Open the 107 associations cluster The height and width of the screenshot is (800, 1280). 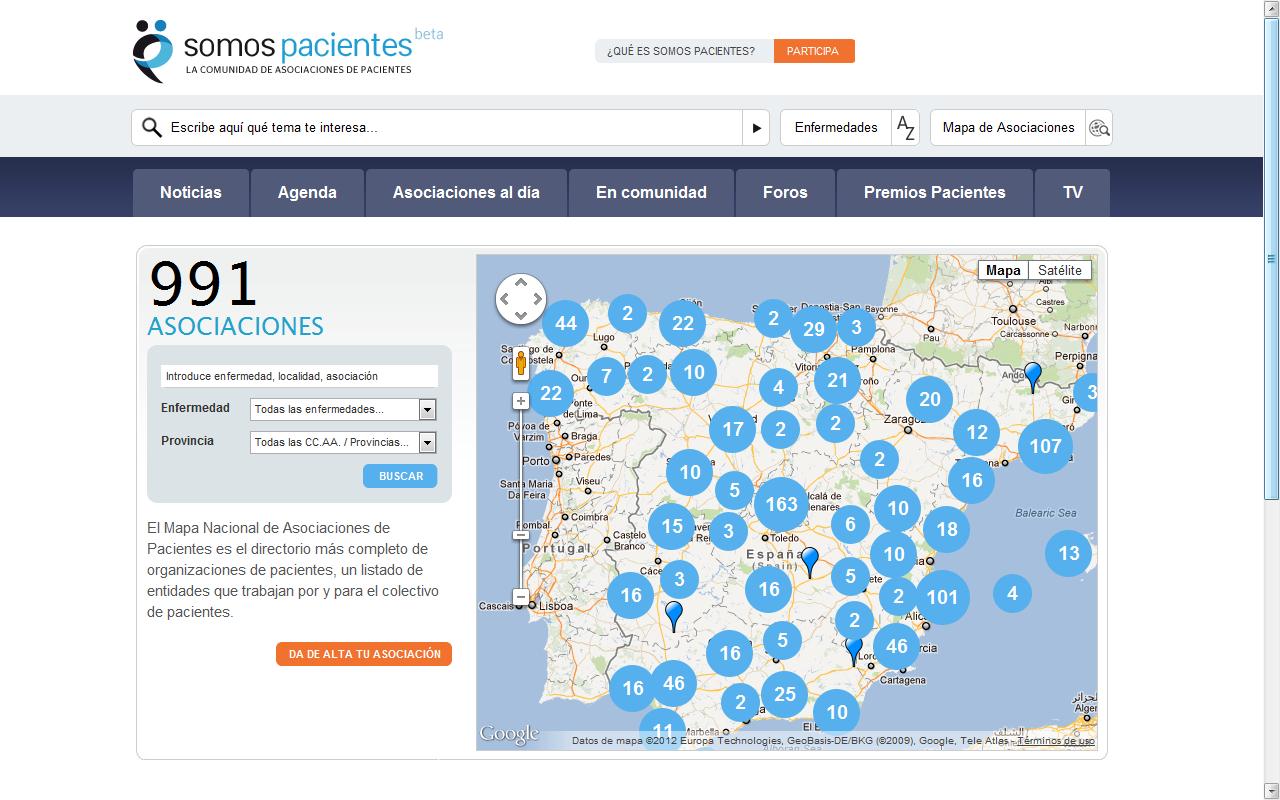coord(1045,446)
